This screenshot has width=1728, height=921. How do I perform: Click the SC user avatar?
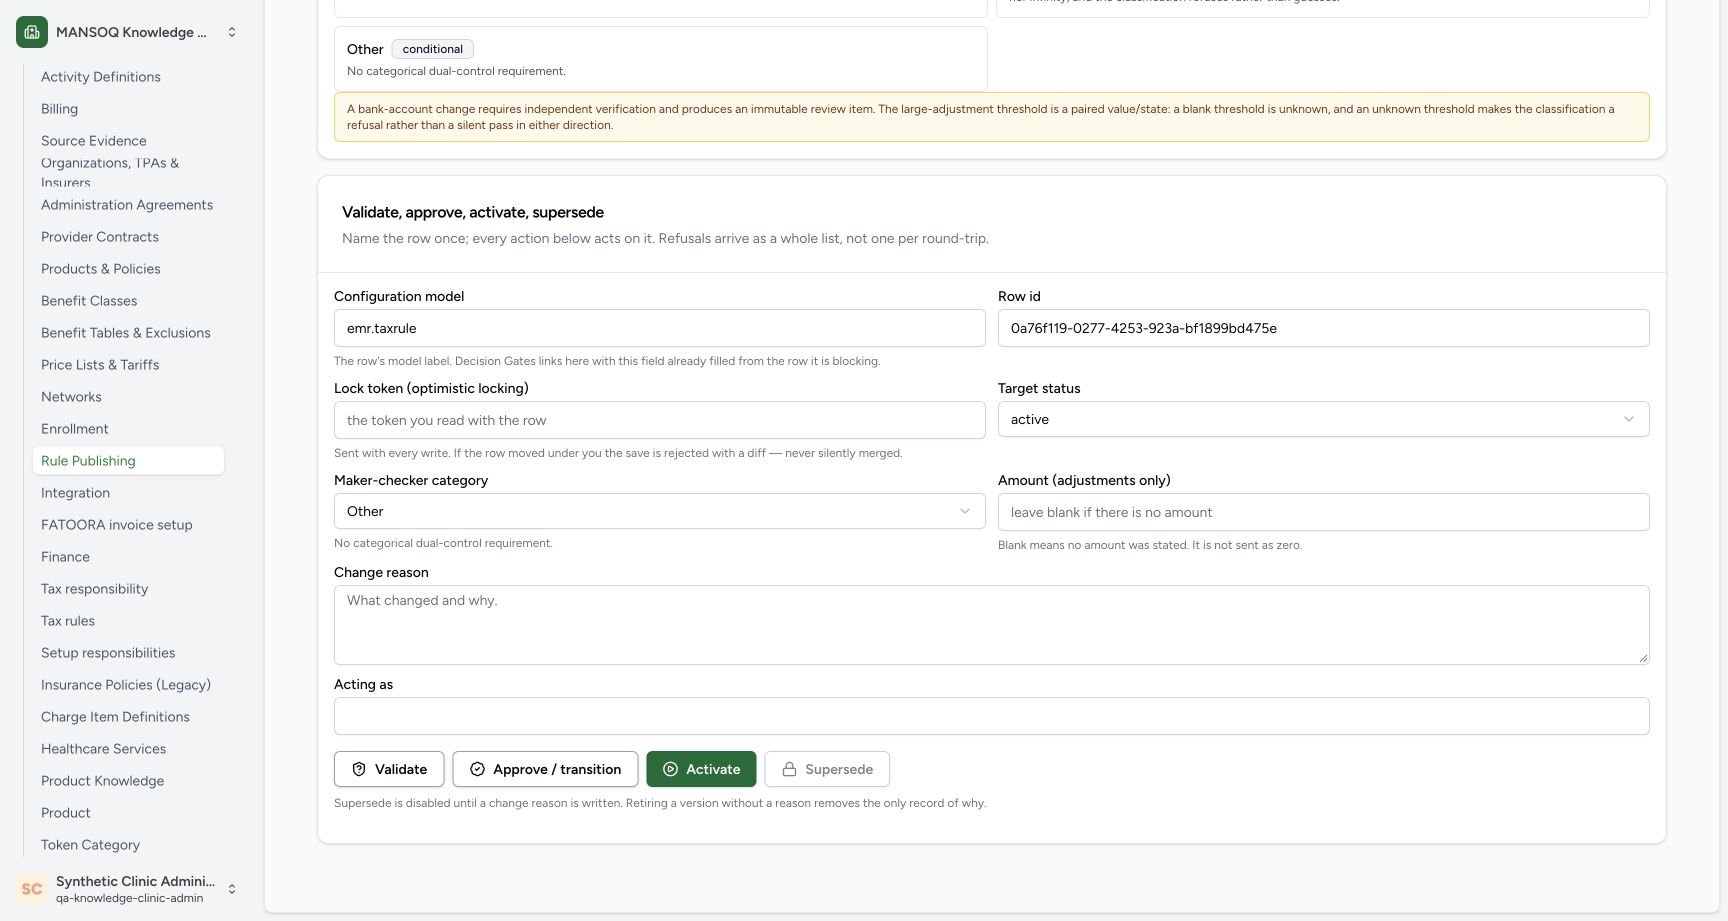click(x=32, y=889)
